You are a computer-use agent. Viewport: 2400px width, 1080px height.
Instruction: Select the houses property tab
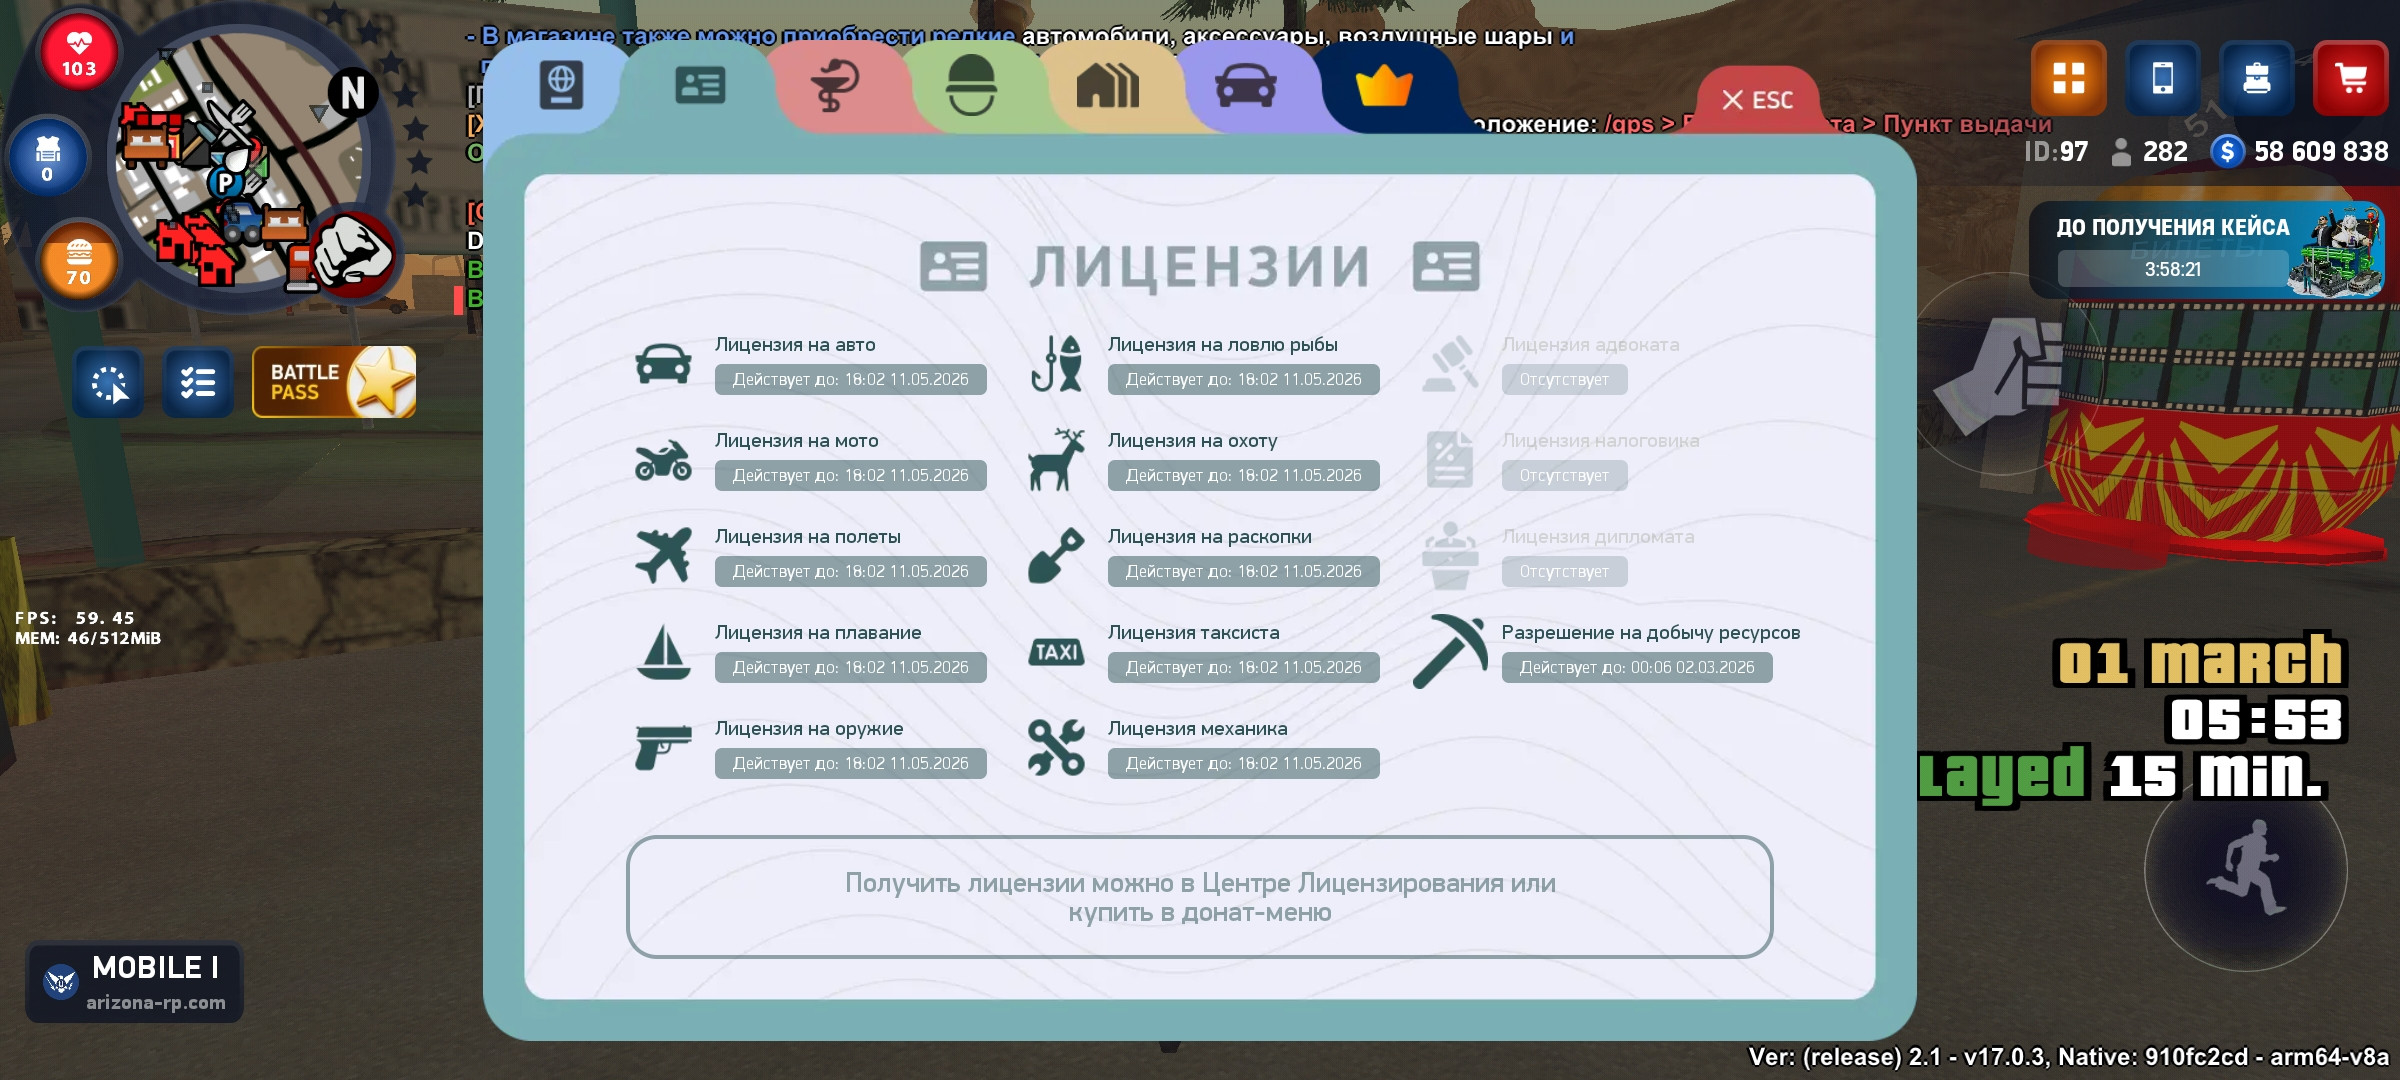1107,86
